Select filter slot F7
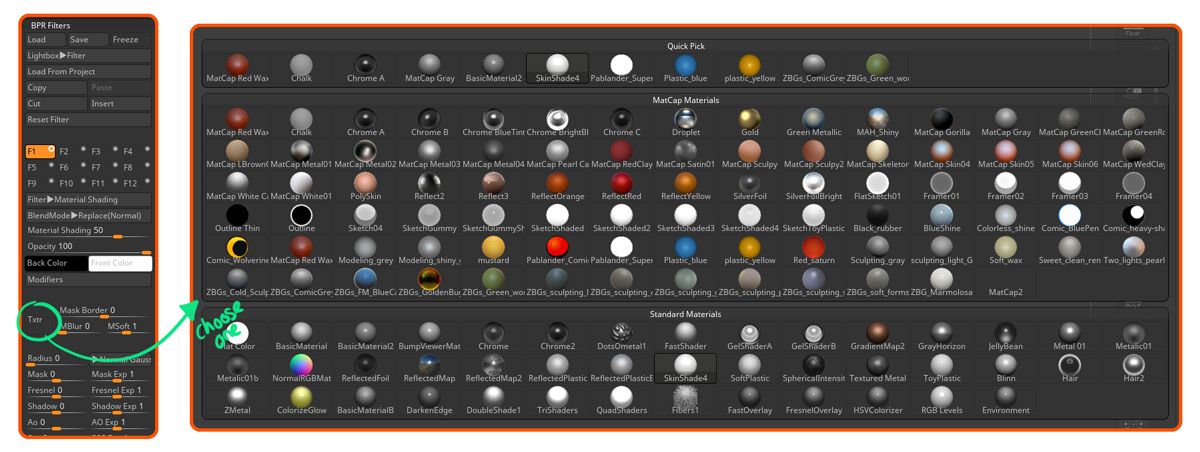Viewport: 1200px width, 452px height. tap(103, 168)
